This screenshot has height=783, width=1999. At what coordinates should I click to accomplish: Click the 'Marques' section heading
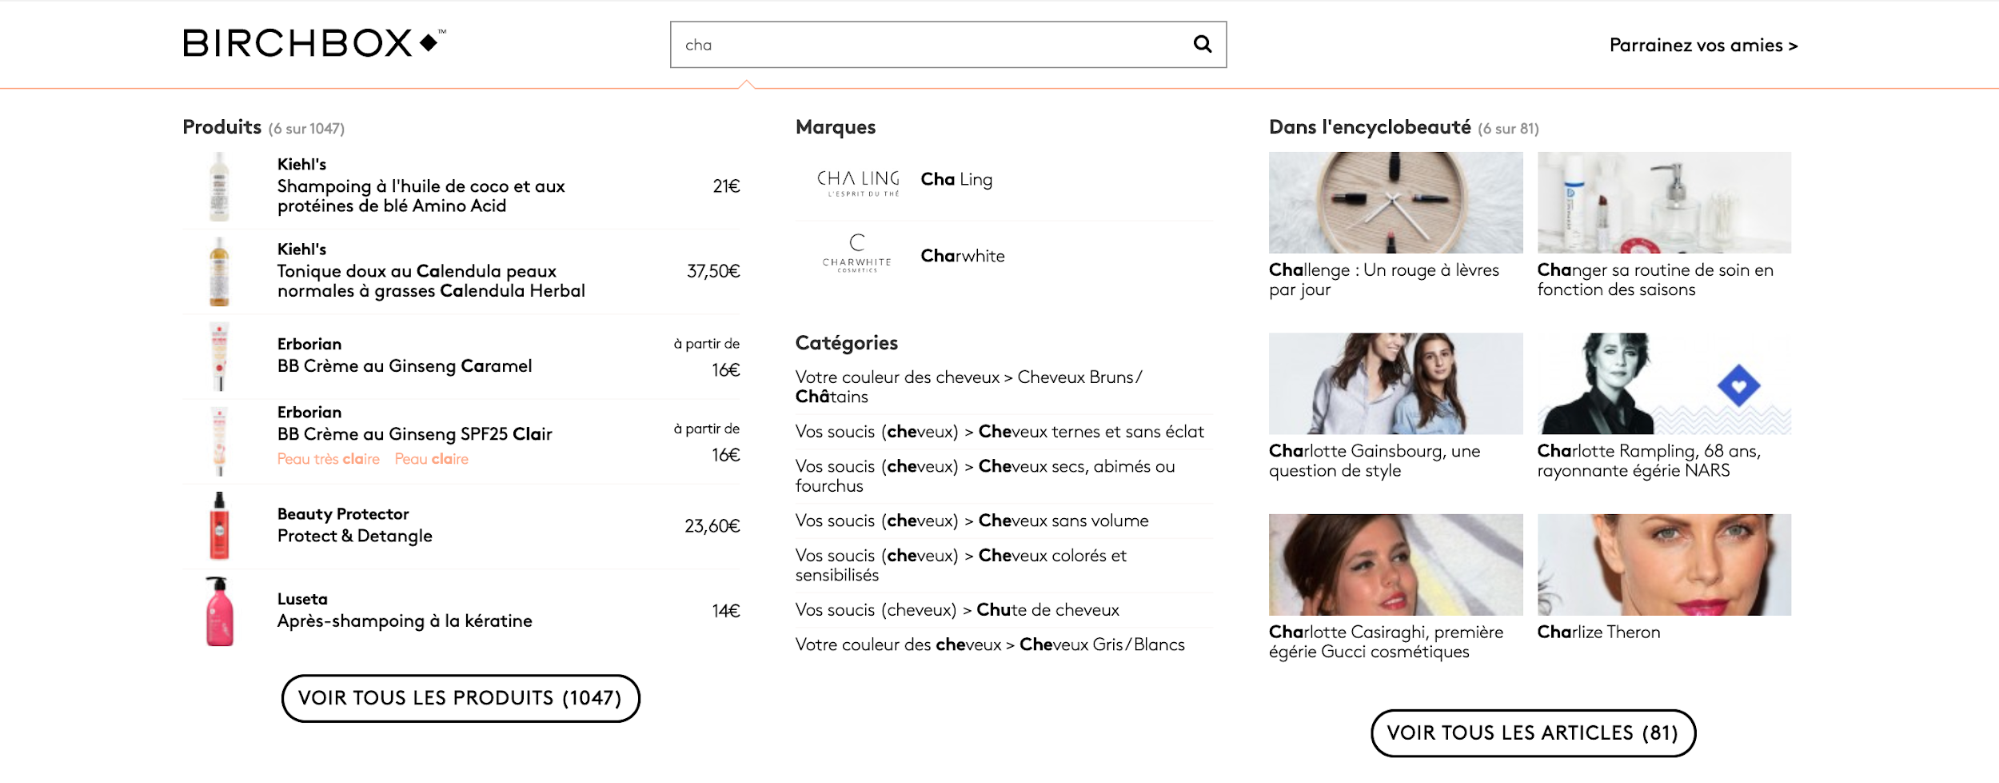click(835, 127)
